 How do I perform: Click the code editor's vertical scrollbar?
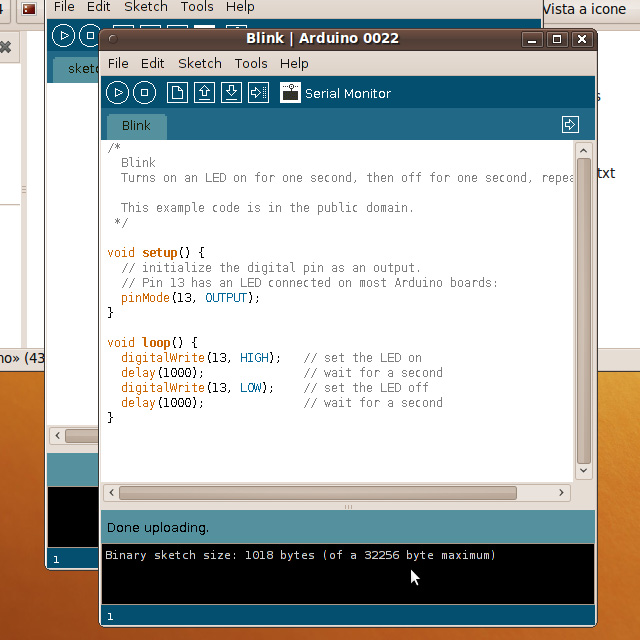click(x=584, y=300)
